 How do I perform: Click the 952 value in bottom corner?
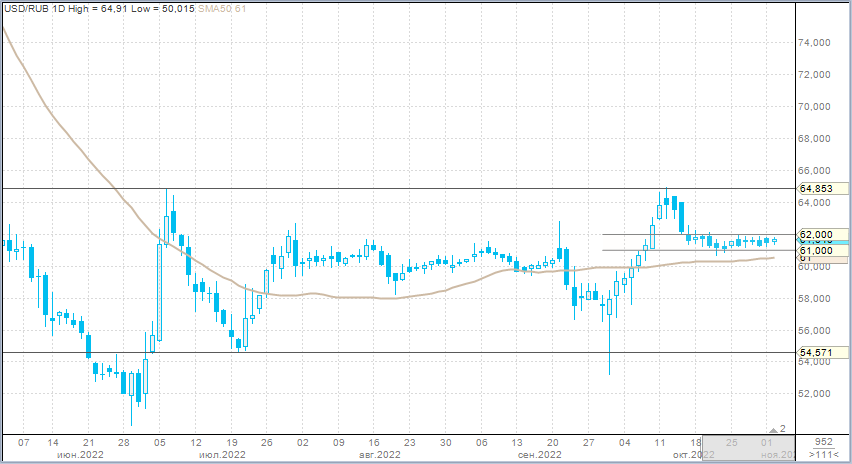(824, 441)
